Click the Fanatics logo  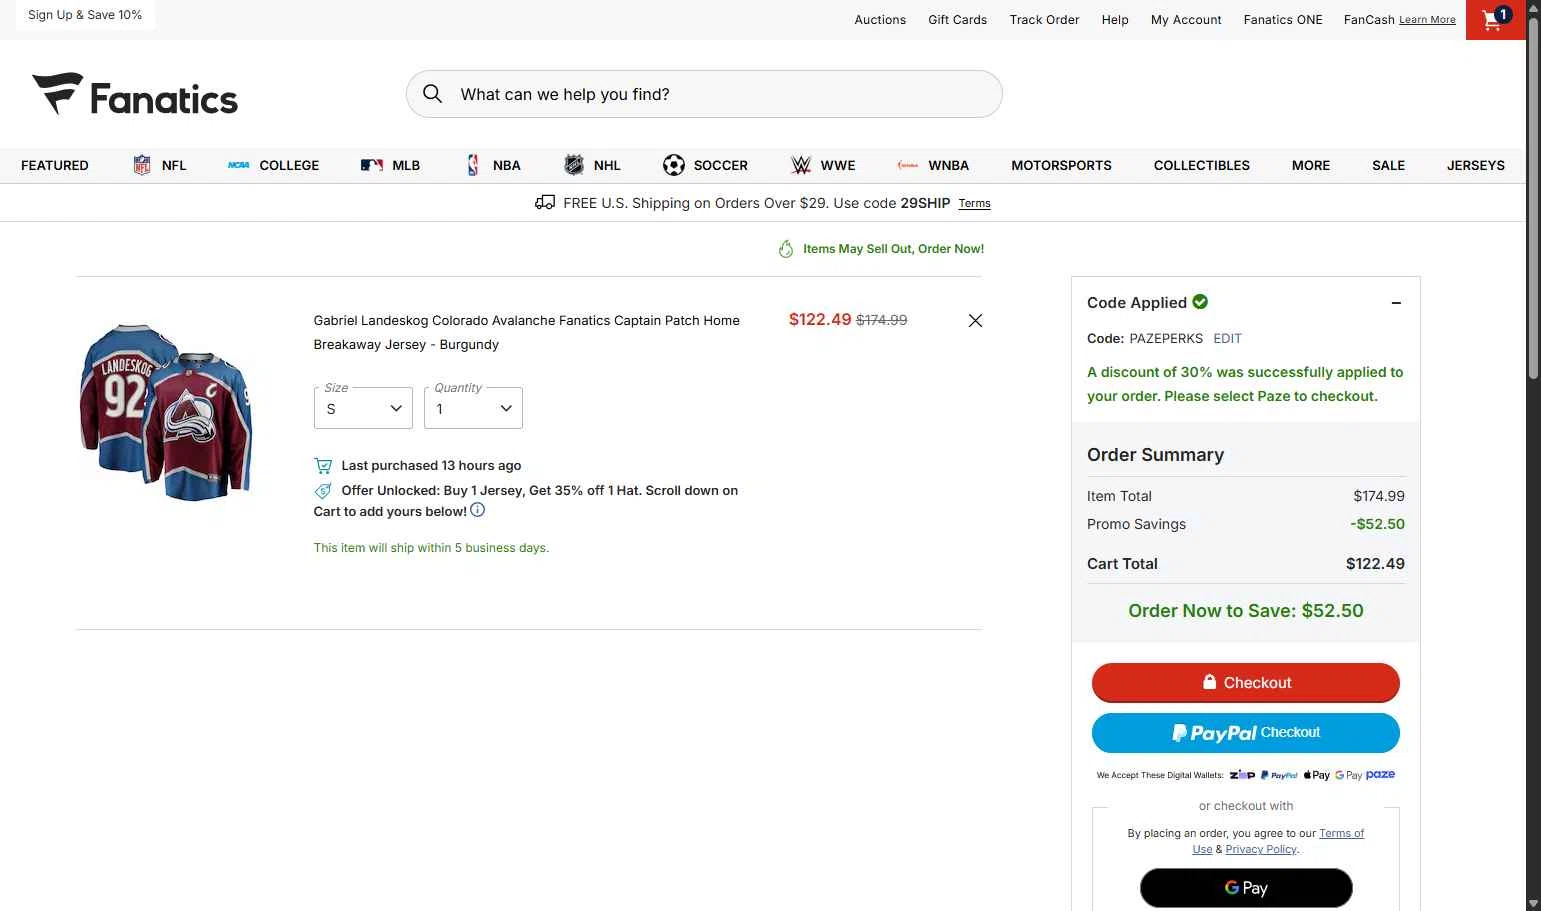coord(135,95)
